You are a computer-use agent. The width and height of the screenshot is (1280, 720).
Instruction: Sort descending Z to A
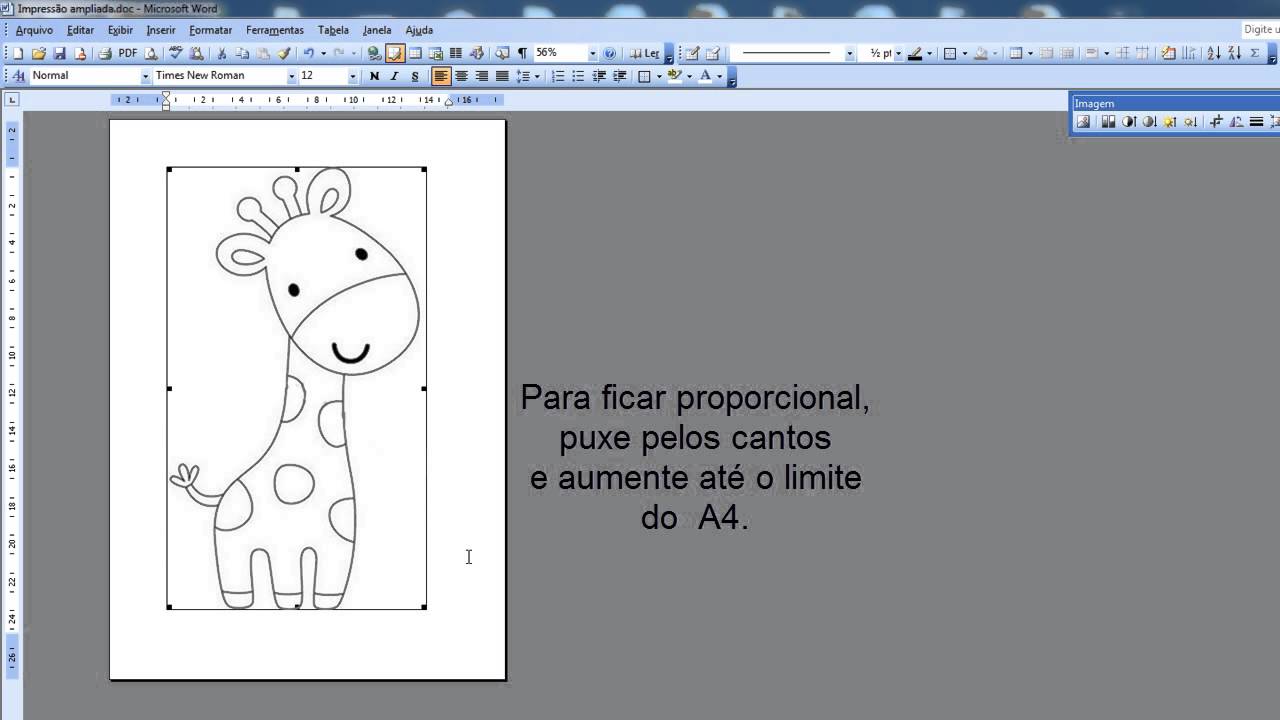(x=1234, y=53)
